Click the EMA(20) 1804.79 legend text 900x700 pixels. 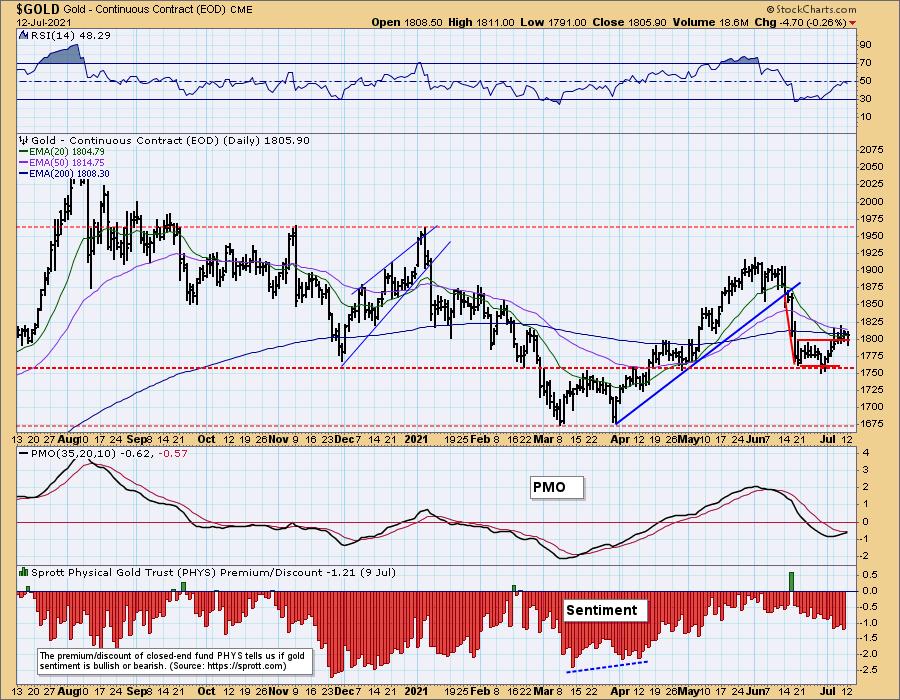pos(67,152)
